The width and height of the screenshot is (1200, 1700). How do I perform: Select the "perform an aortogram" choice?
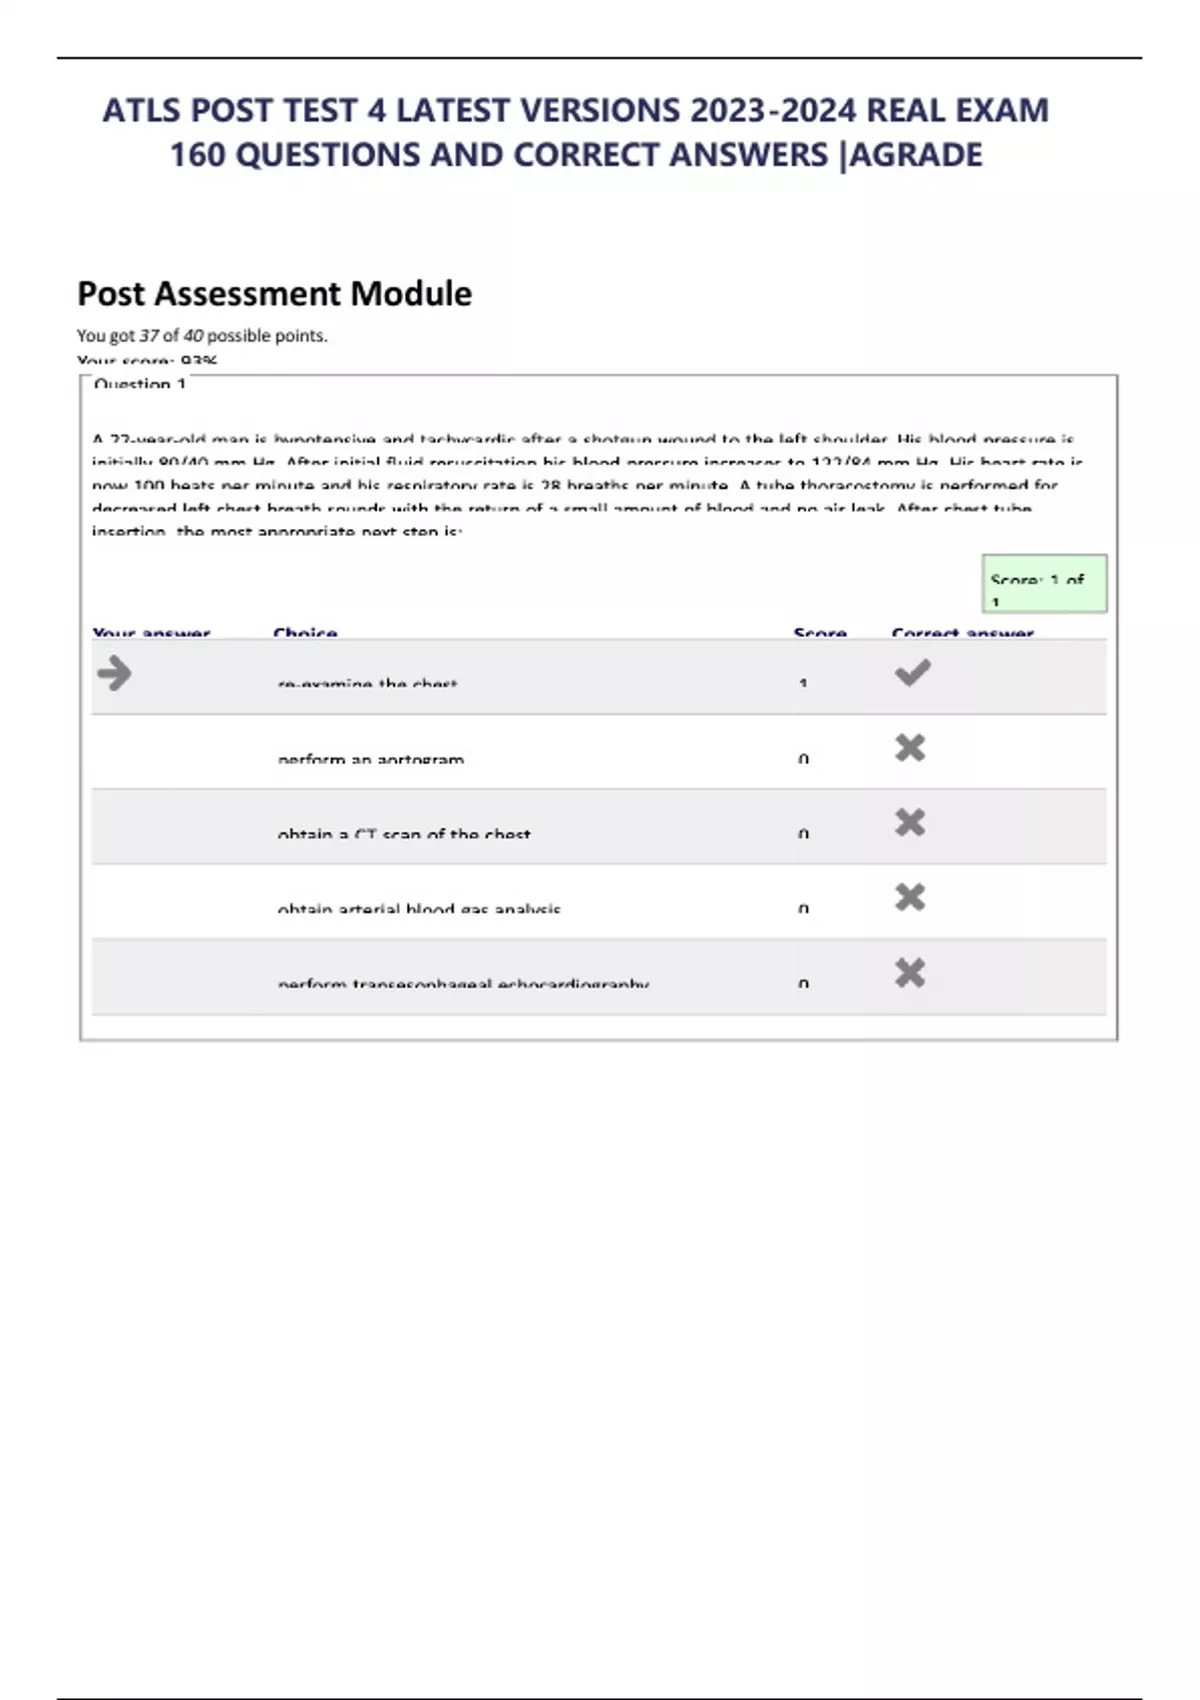tap(370, 759)
